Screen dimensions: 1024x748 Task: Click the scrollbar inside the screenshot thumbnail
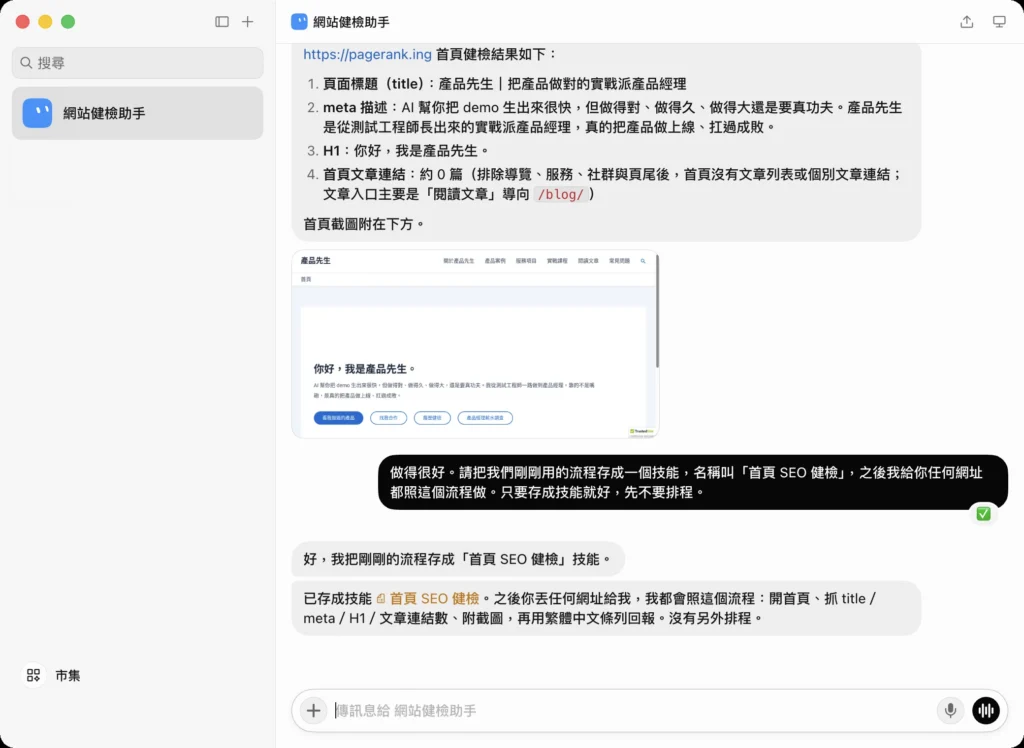coord(657,312)
